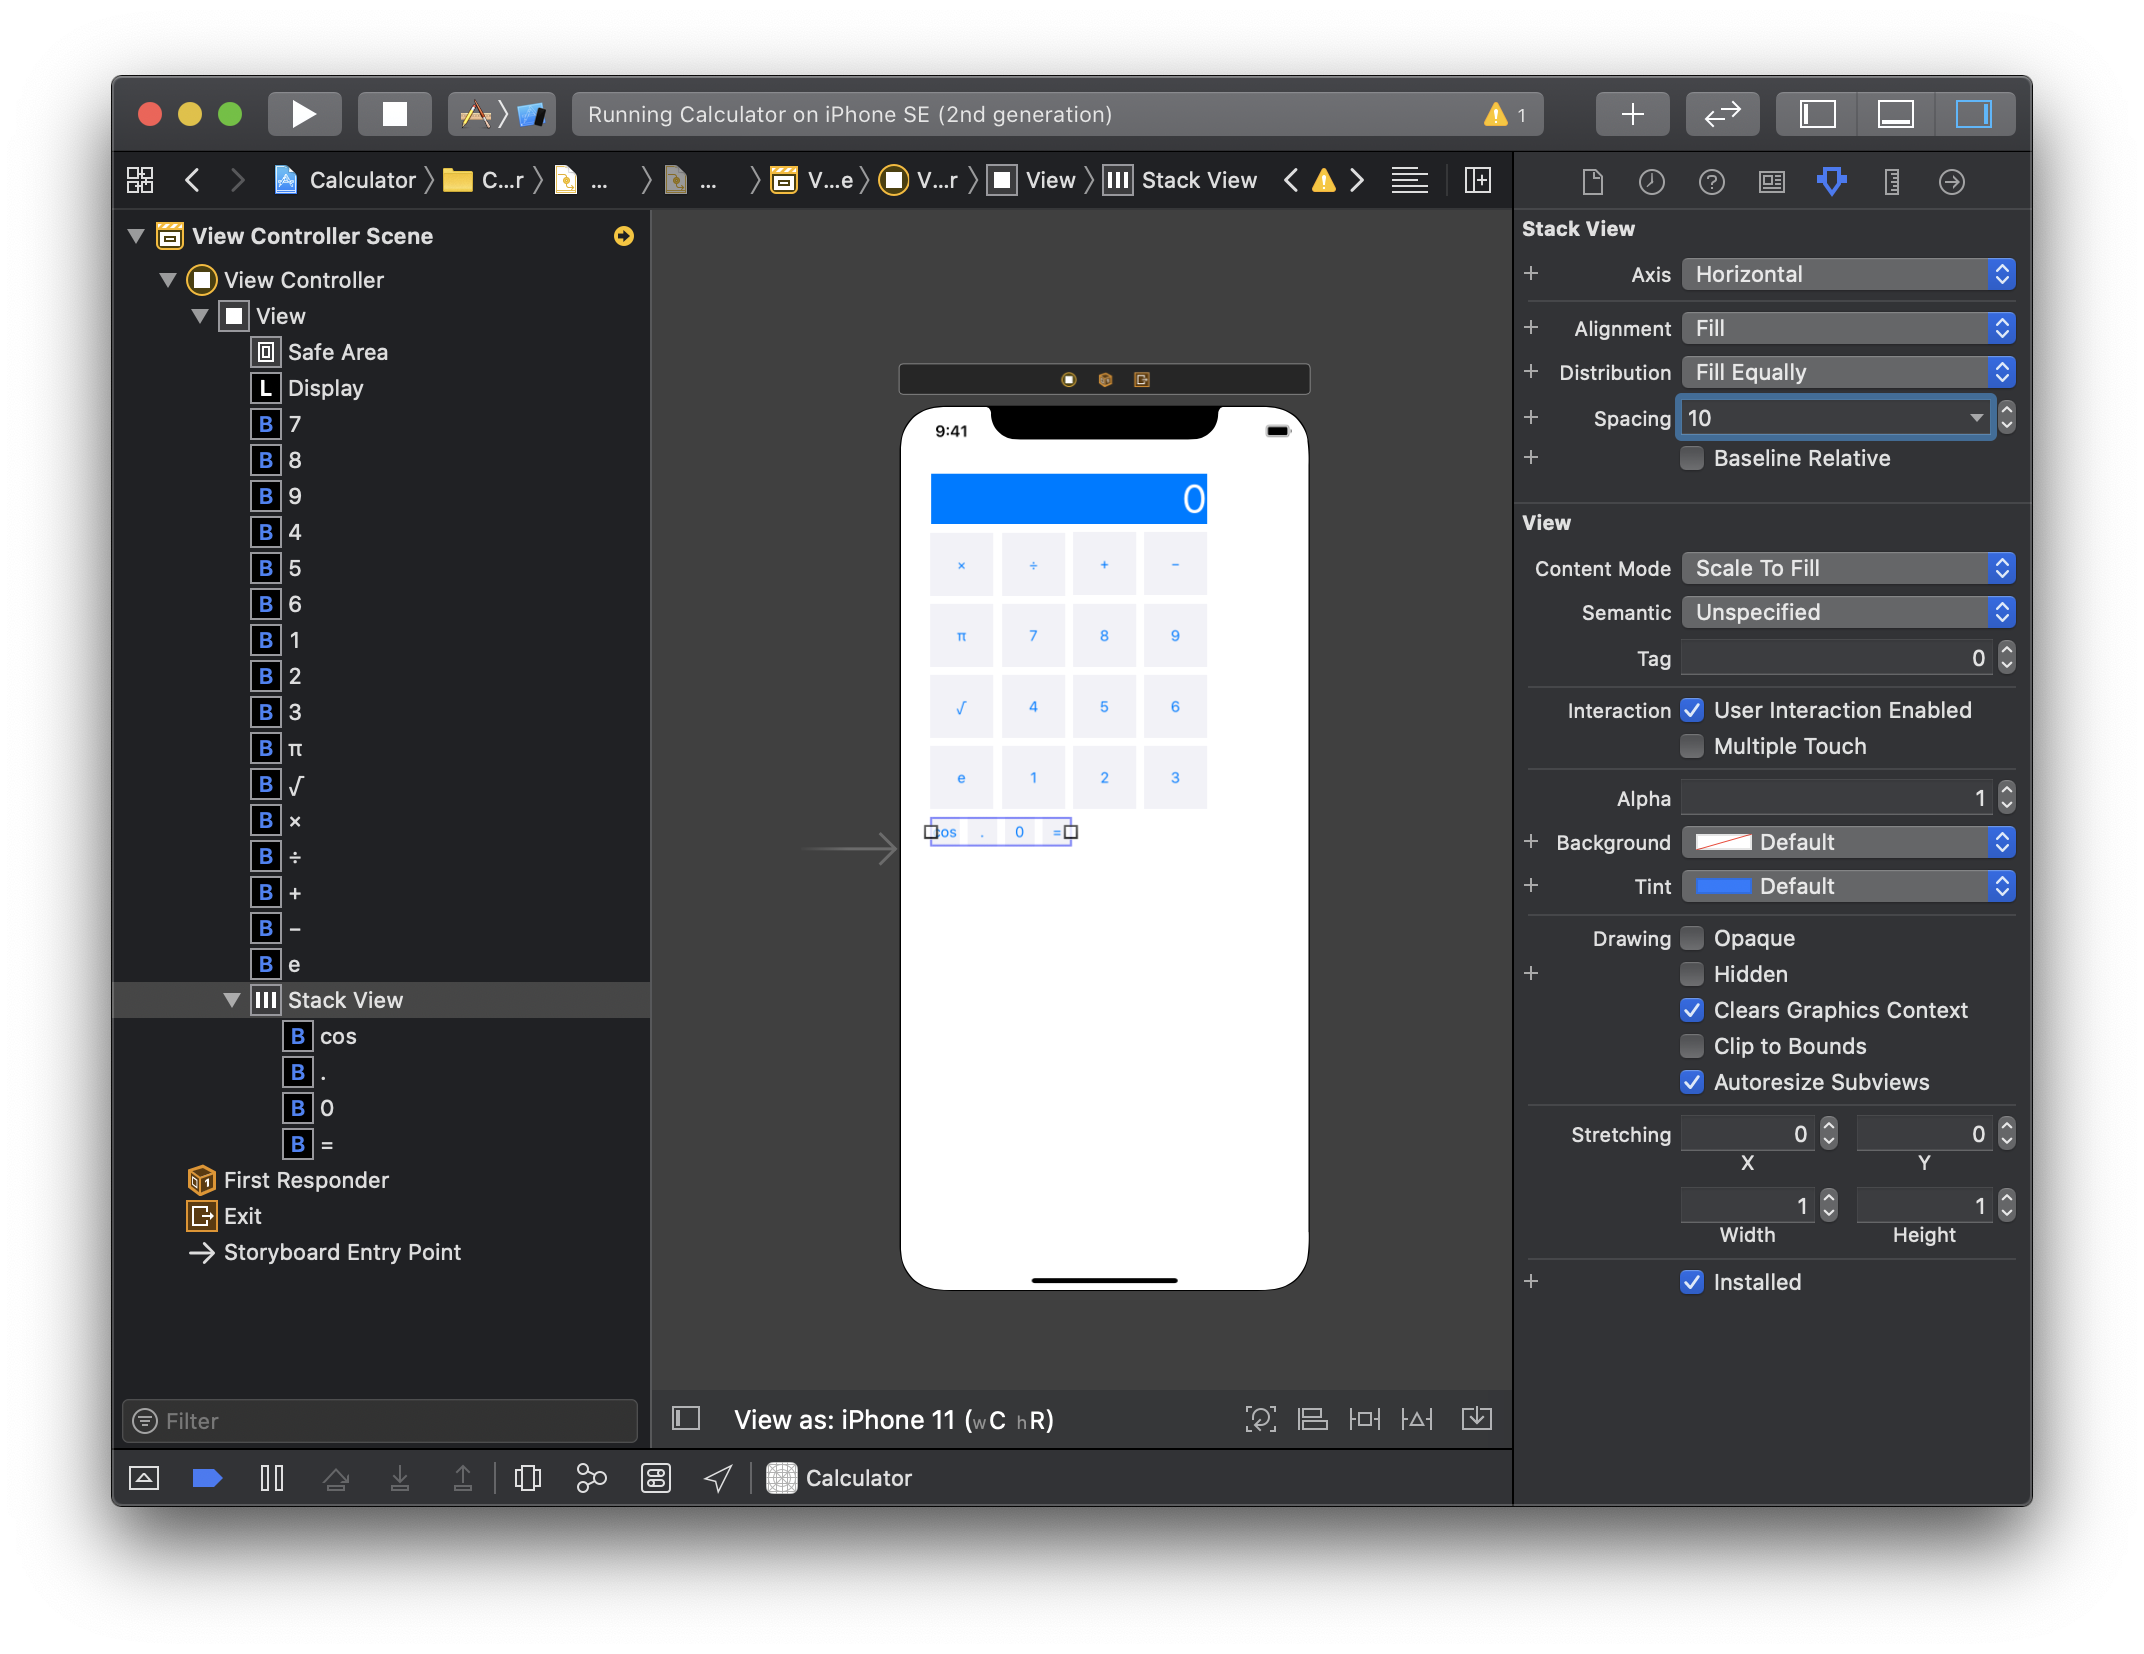Viewport: 2144px width, 1654px height.
Task: Click View as: iPhone 11 button
Action: (x=893, y=1420)
